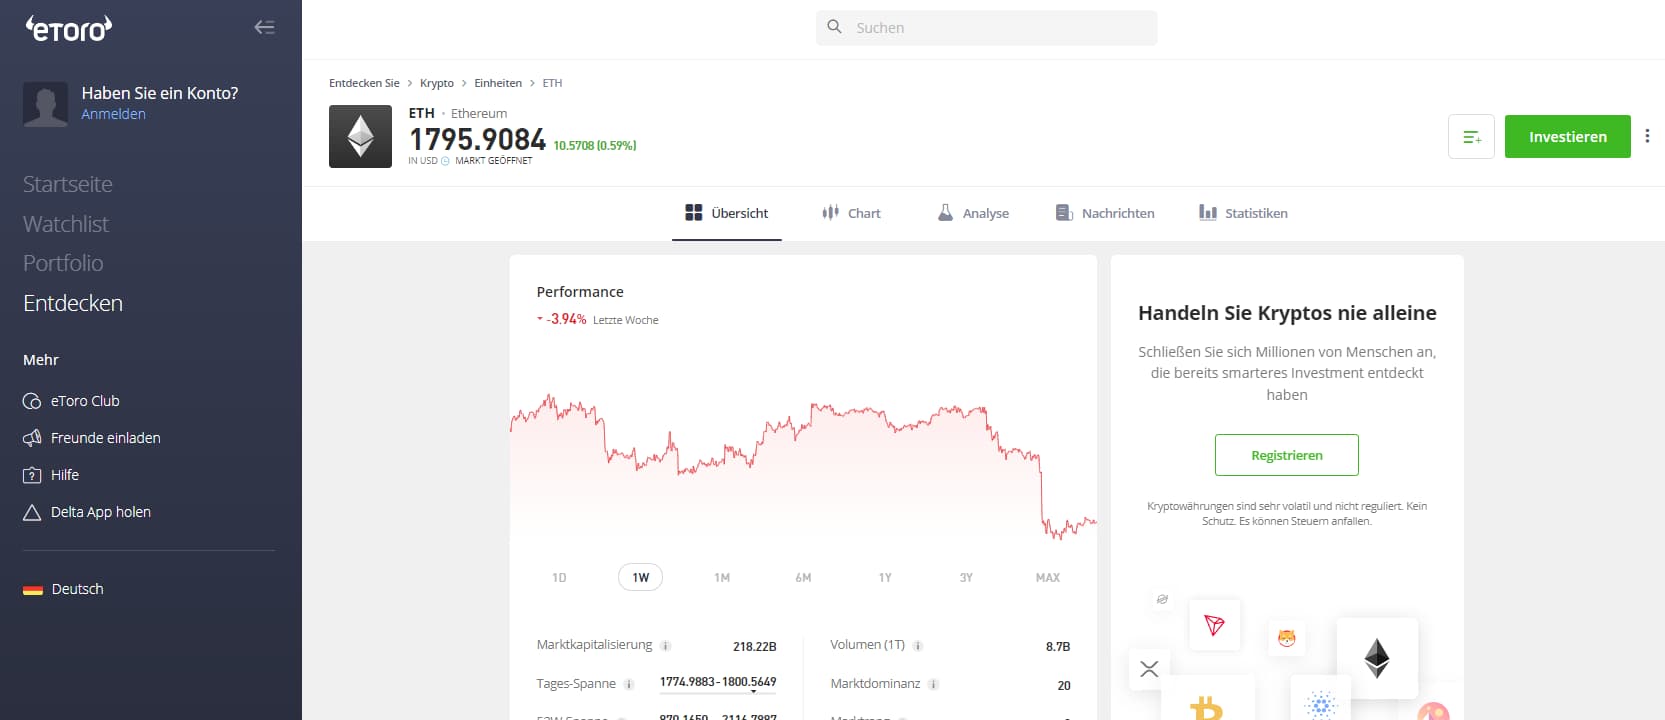
Task: Go to Portfolio in the sidebar
Action: 63,263
